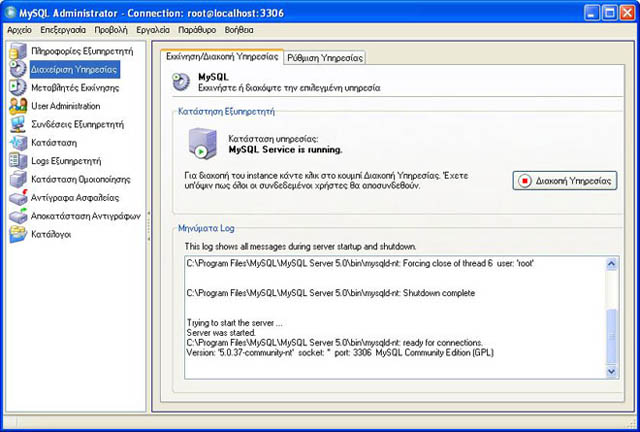Screen dimensions: 640x432
Task: Open the Κατάσταση health pulse icon
Action: pos(18,143)
